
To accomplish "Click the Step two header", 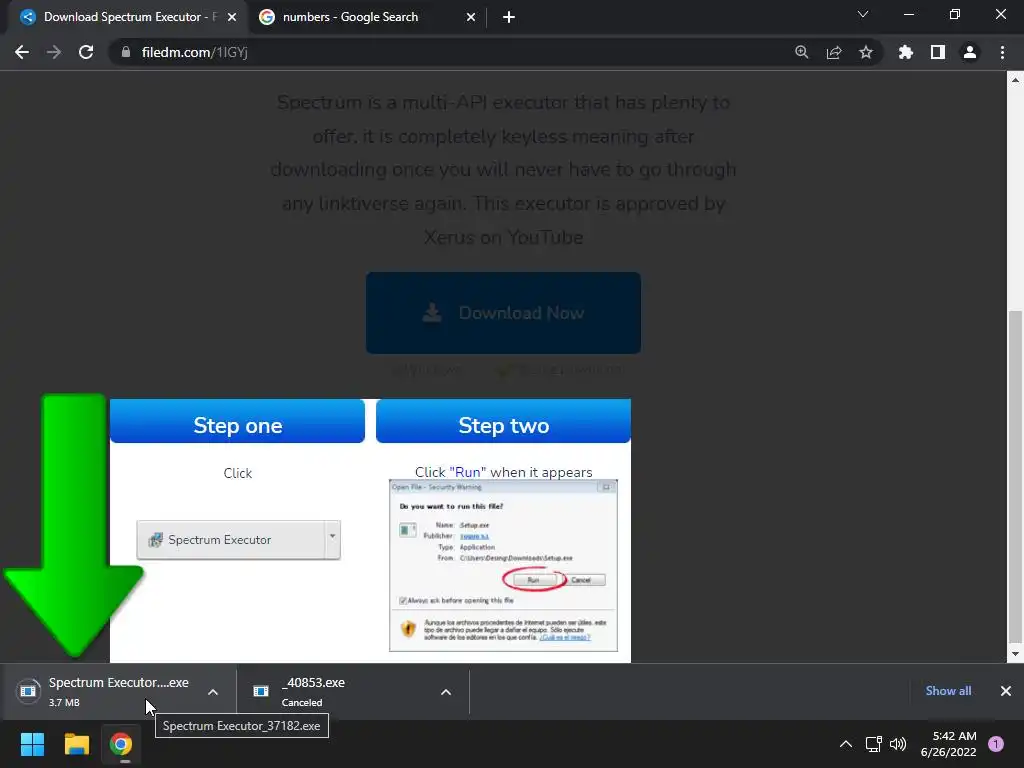I will [x=504, y=421].
